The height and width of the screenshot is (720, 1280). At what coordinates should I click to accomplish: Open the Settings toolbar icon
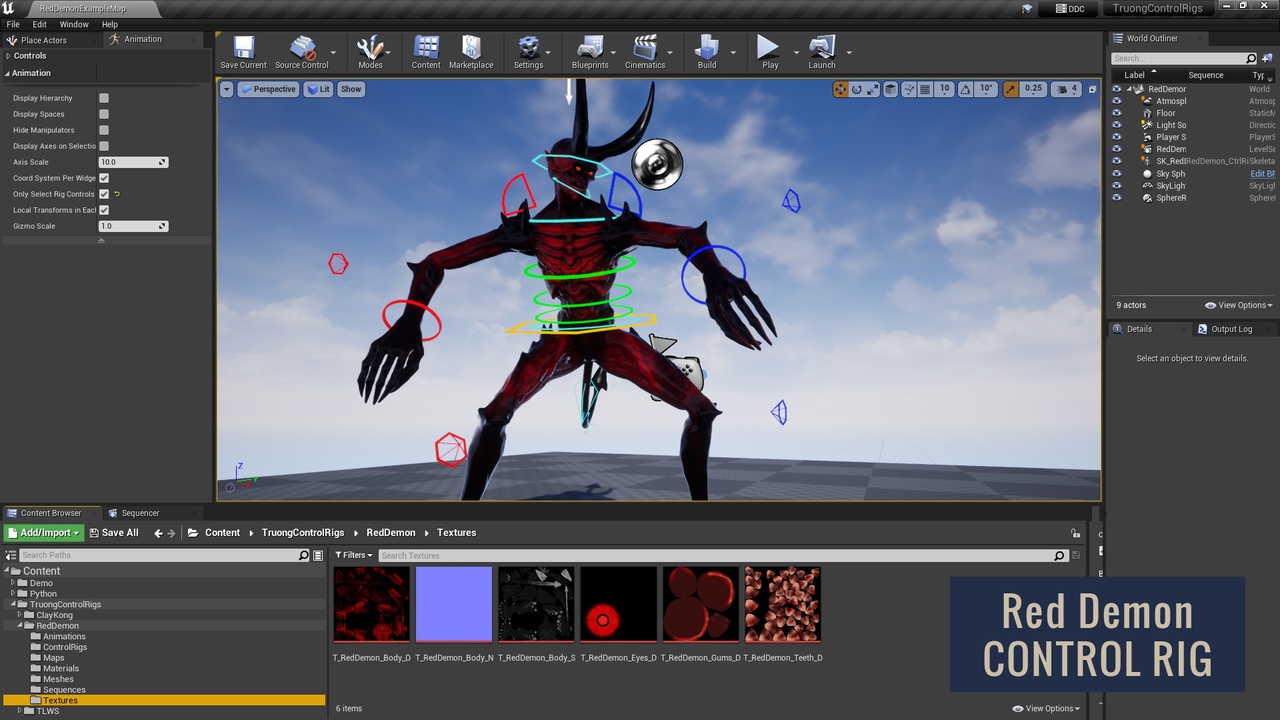528,52
